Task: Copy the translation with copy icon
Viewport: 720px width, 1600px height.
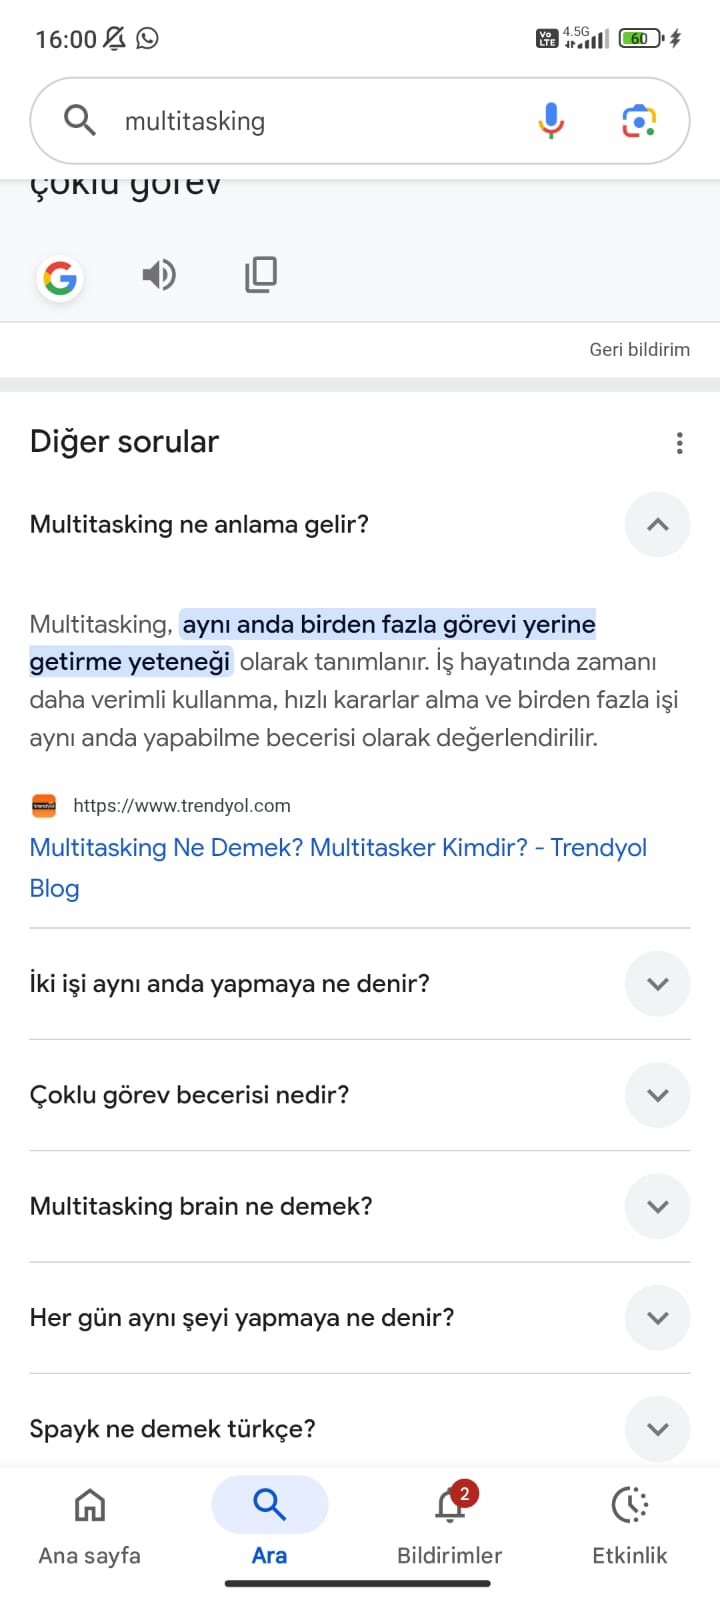Action: pos(261,274)
